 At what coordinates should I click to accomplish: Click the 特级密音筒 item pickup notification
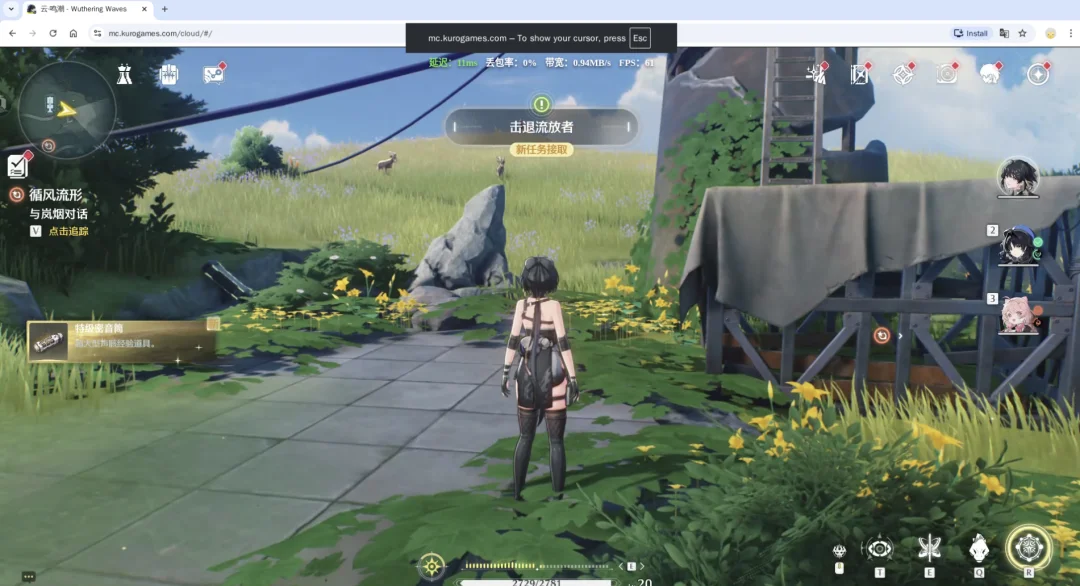(x=123, y=340)
